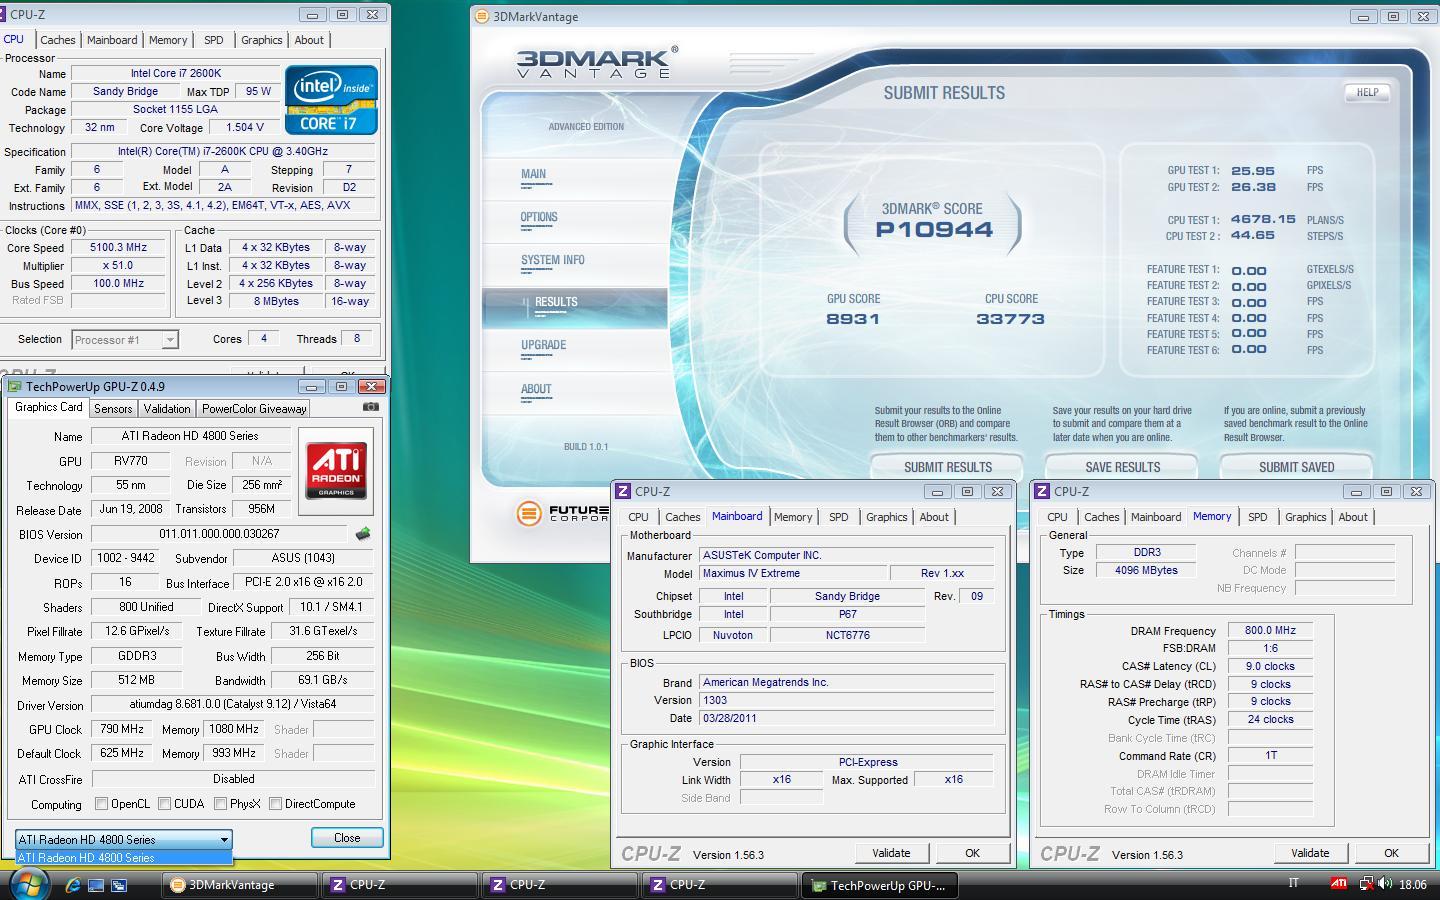Click the taskbar clock showing 18.06
The height and width of the screenshot is (900, 1440).
point(1412,884)
